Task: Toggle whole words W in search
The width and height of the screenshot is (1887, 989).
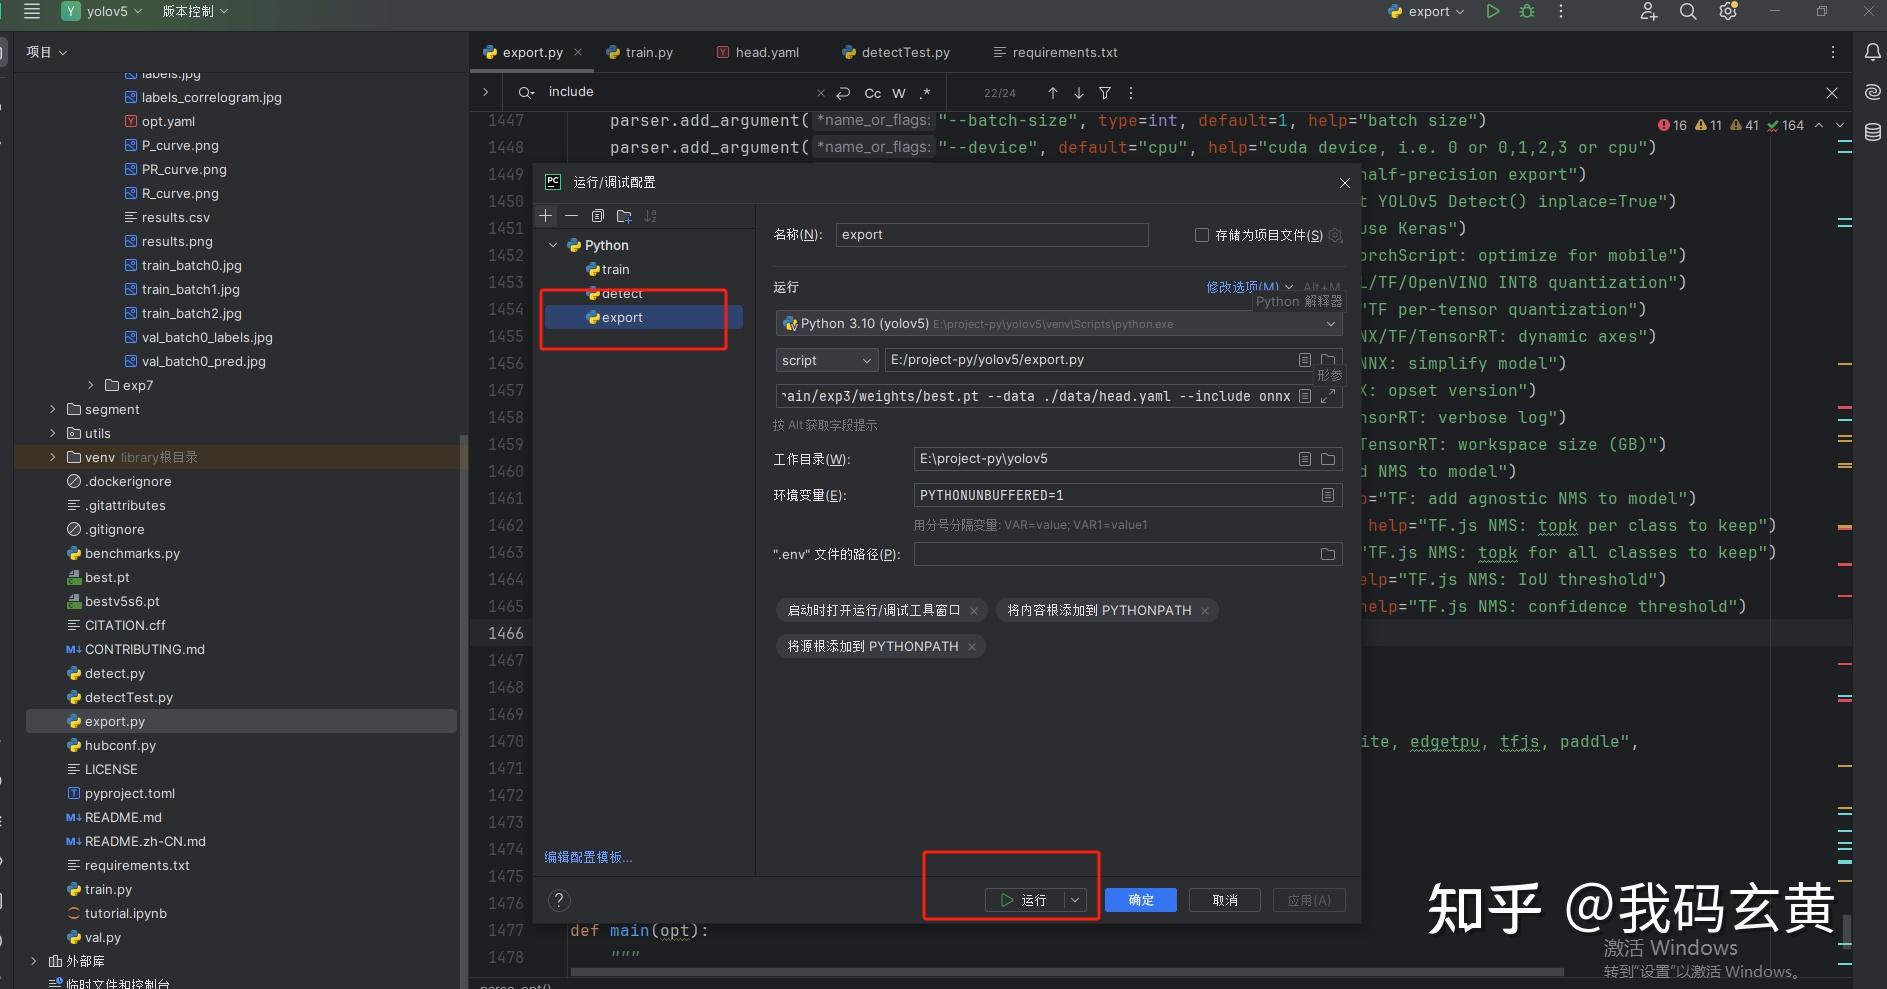Action: 899,93
